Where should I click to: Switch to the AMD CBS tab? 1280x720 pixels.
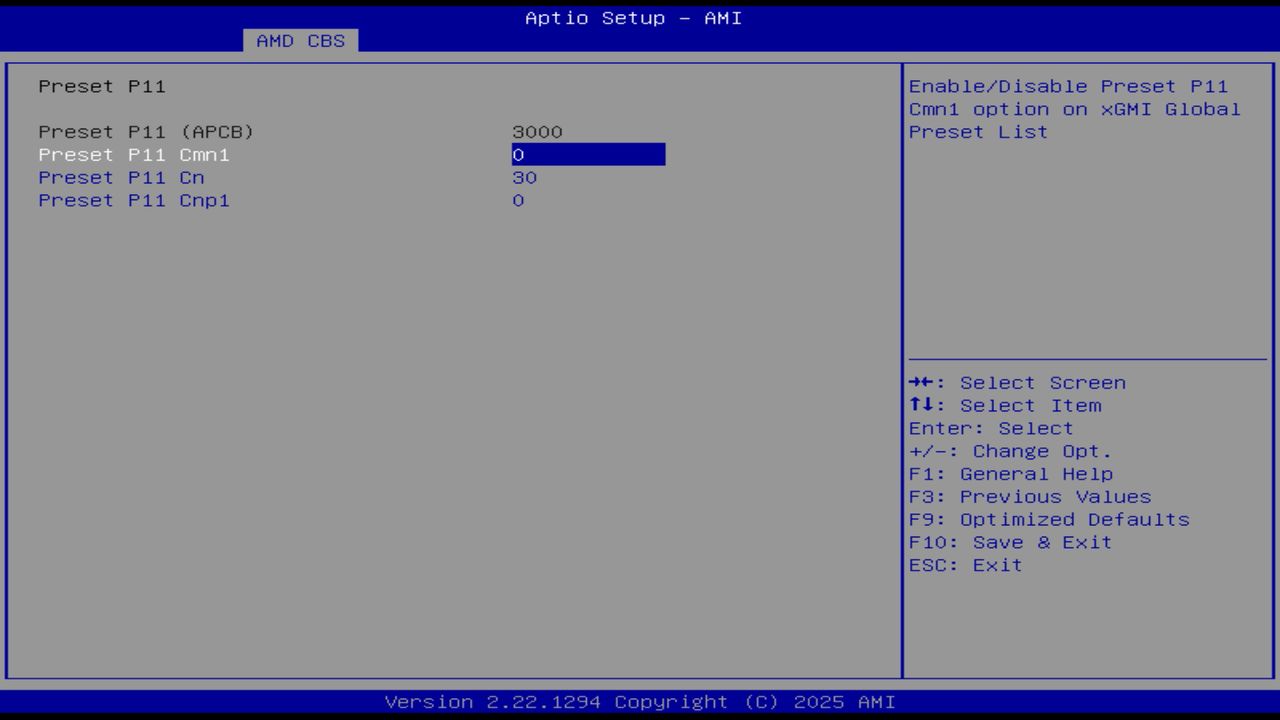coord(299,41)
